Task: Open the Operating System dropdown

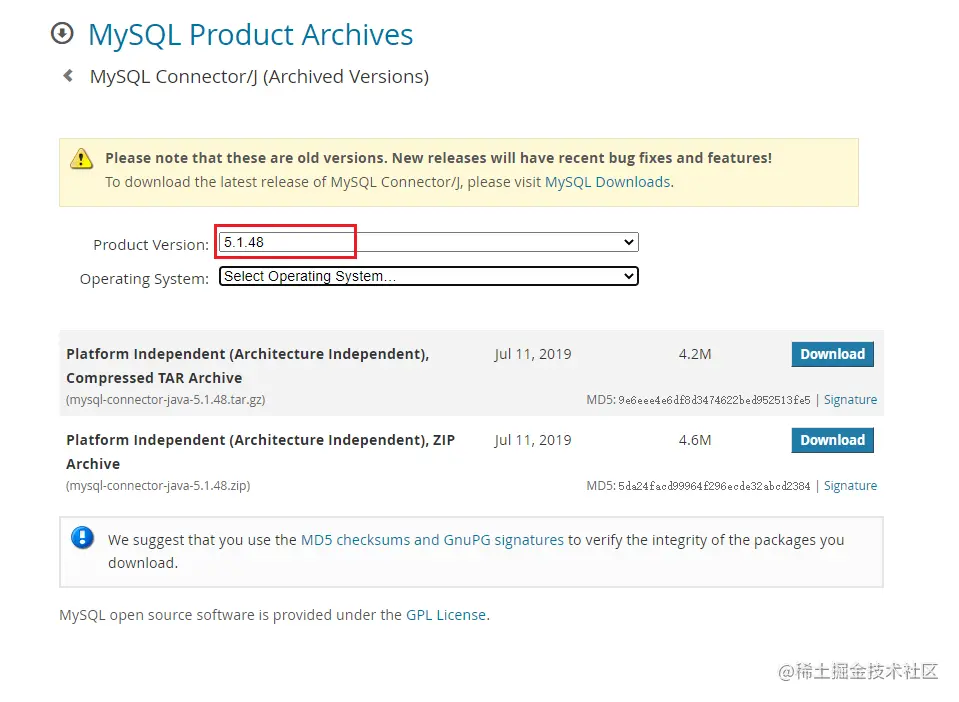Action: pos(427,276)
